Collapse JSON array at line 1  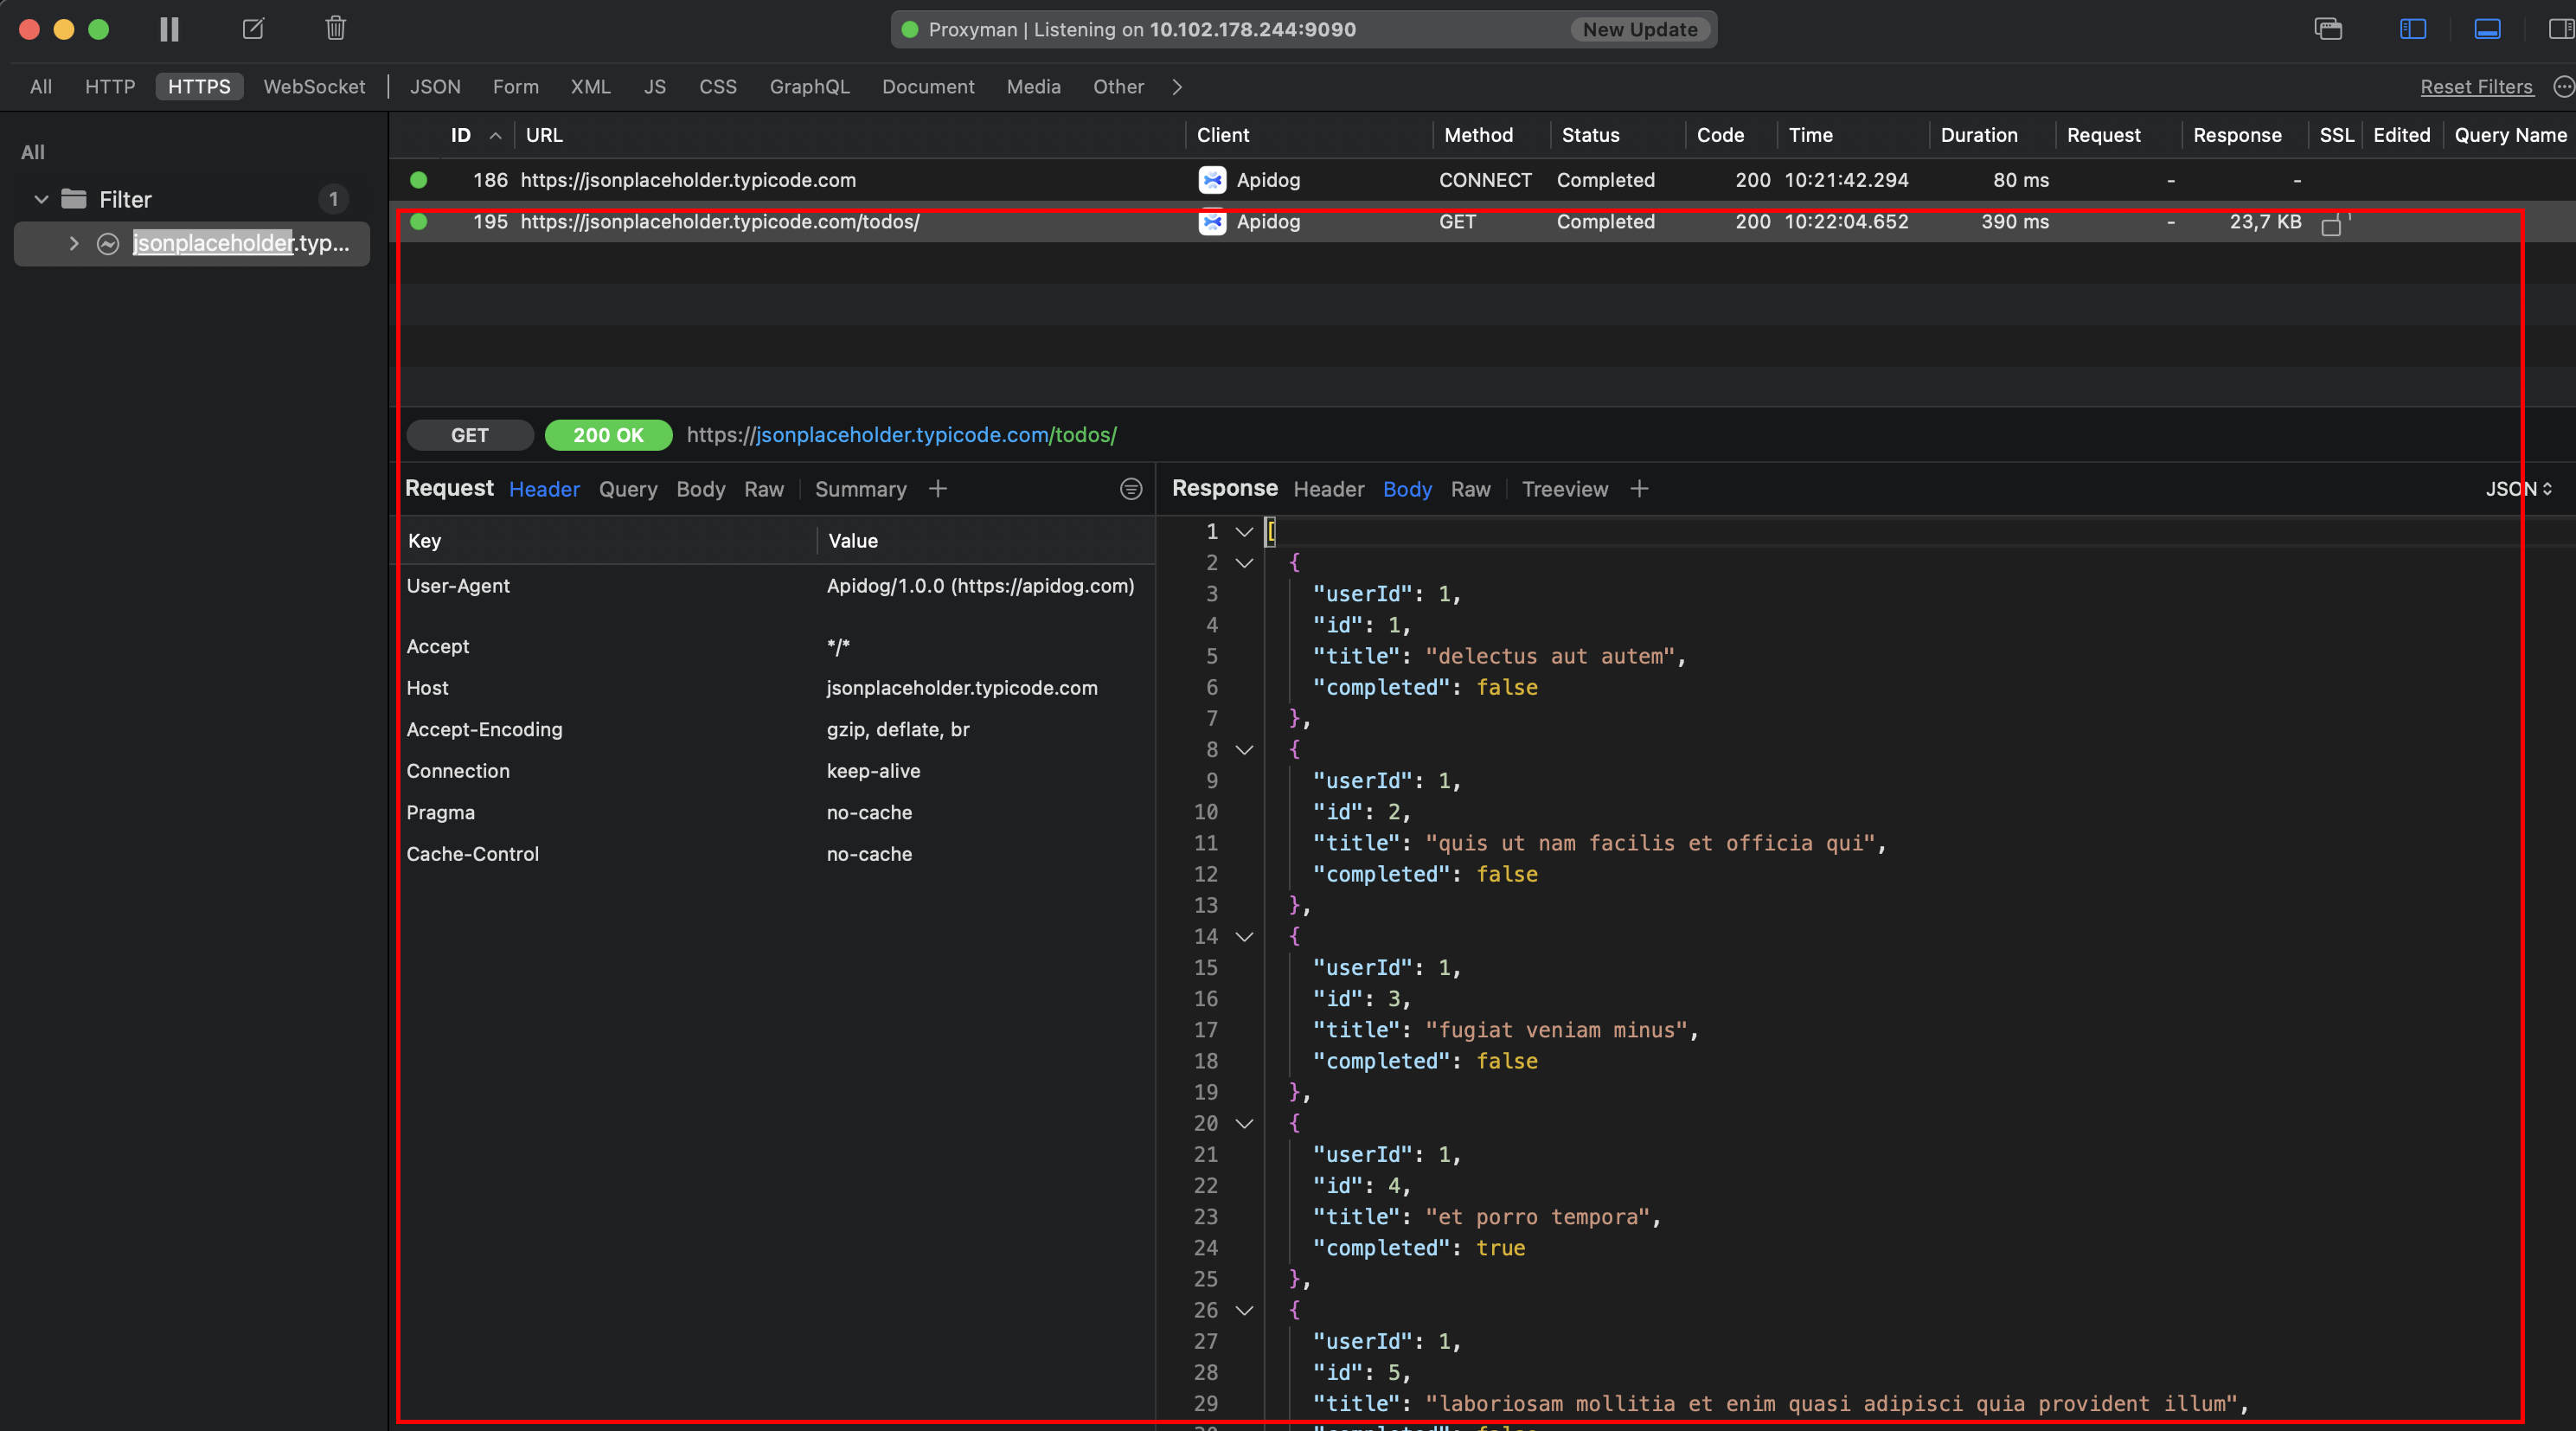pyautogui.click(x=1244, y=532)
